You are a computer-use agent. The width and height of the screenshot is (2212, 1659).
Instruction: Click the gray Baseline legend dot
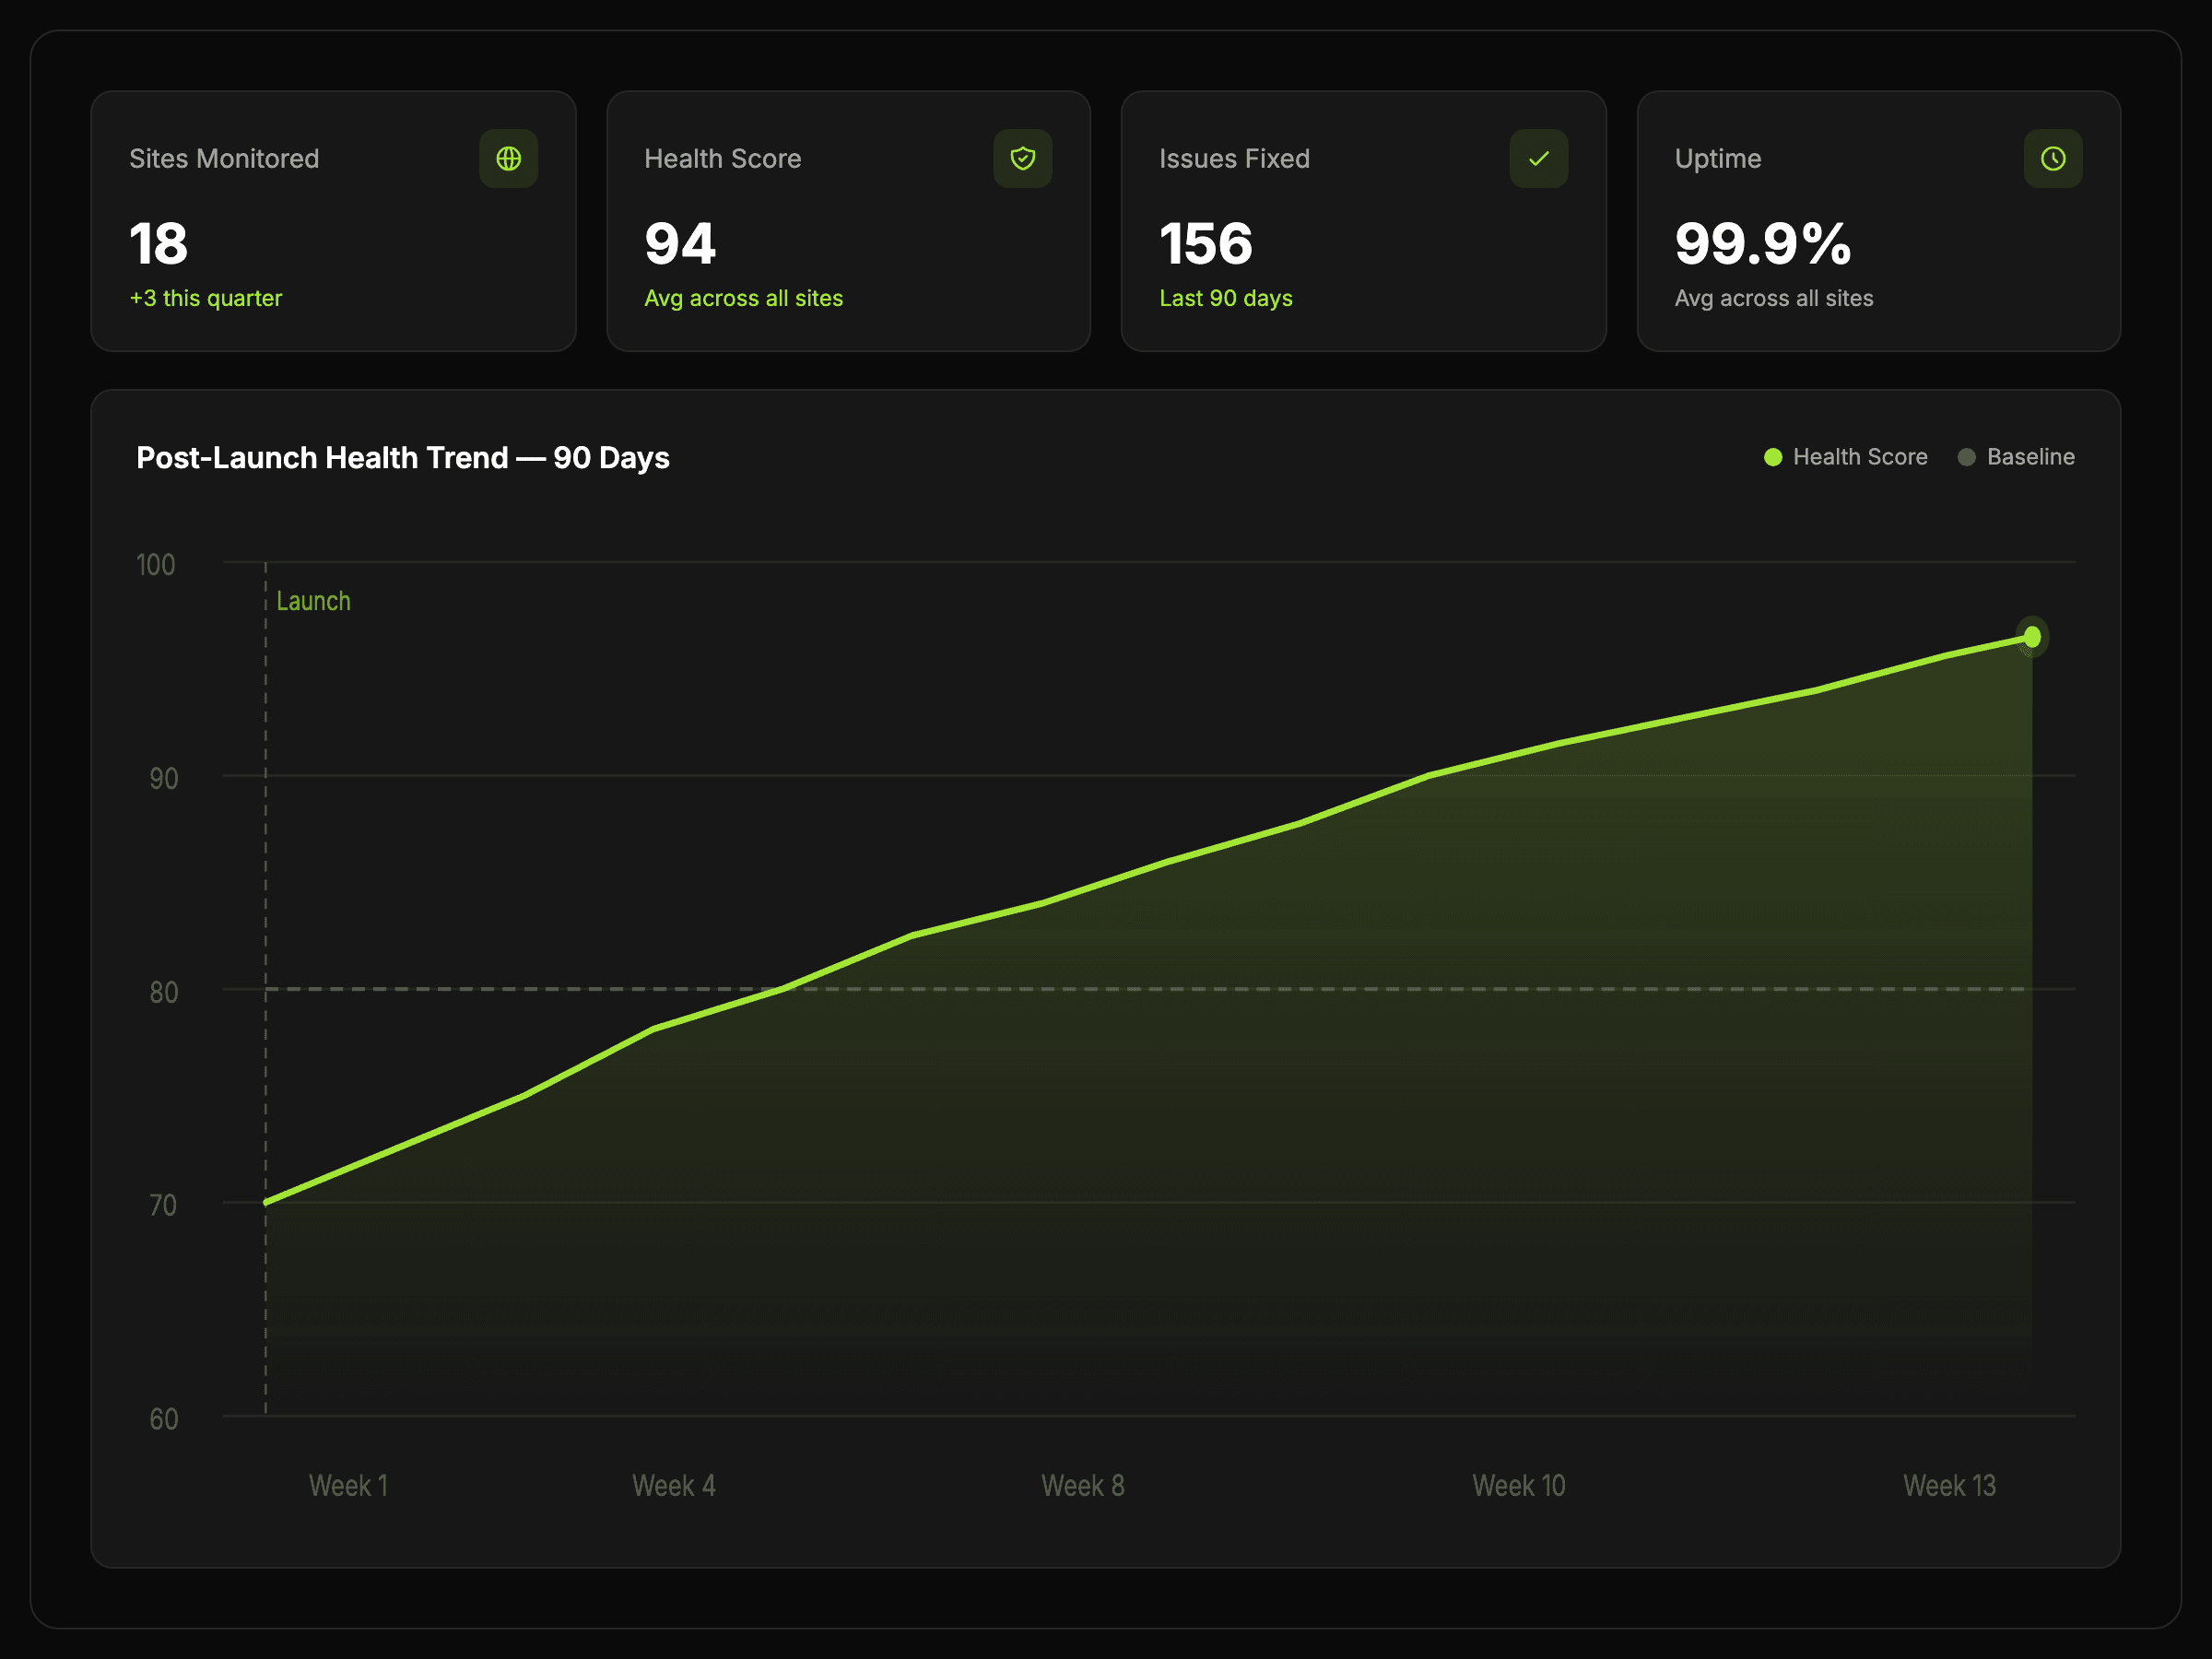[x=1966, y=457]
